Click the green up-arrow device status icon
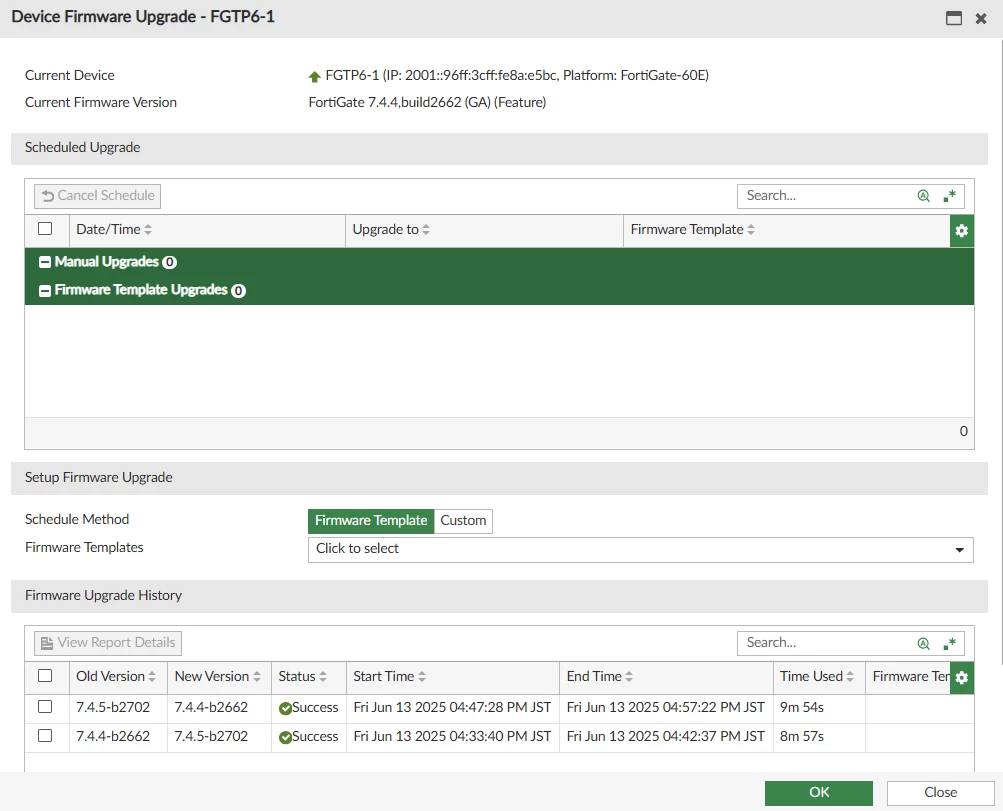 [314, 77]
